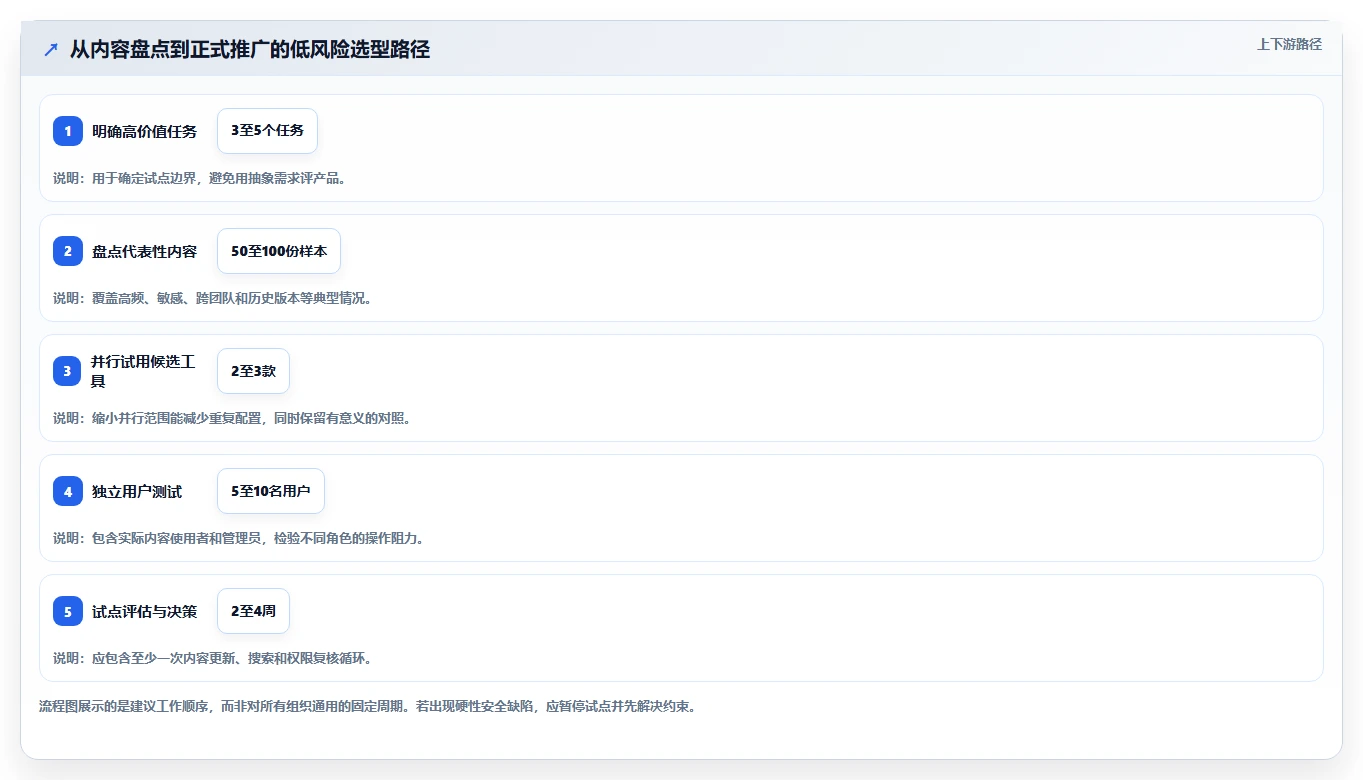Click the step 4 number badge
Screen dimensions: 1363x780
click(x=68, y=491)
